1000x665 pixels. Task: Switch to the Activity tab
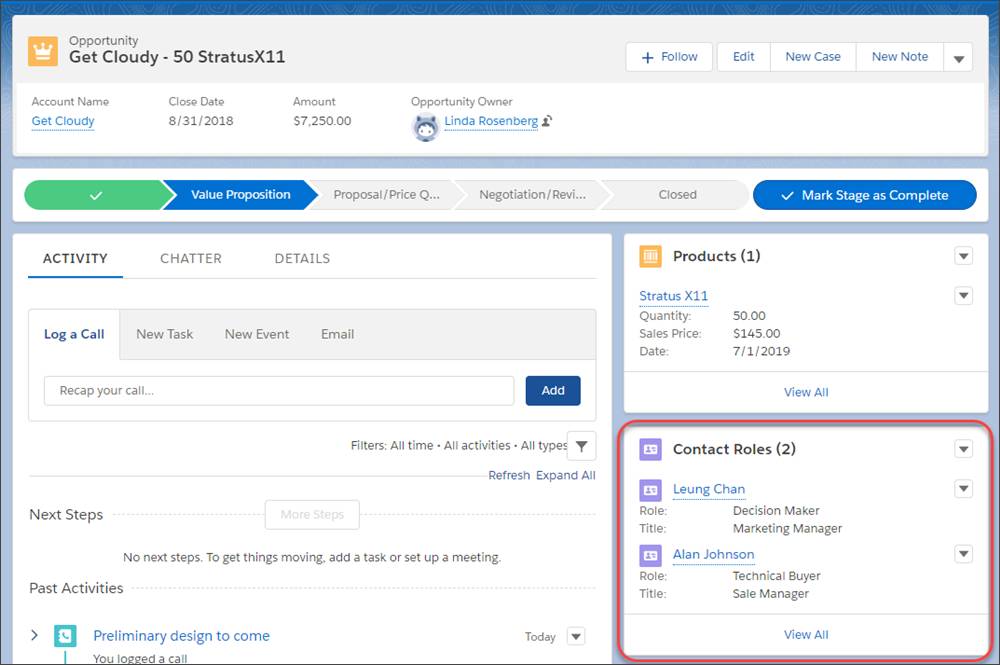point(75,258)
